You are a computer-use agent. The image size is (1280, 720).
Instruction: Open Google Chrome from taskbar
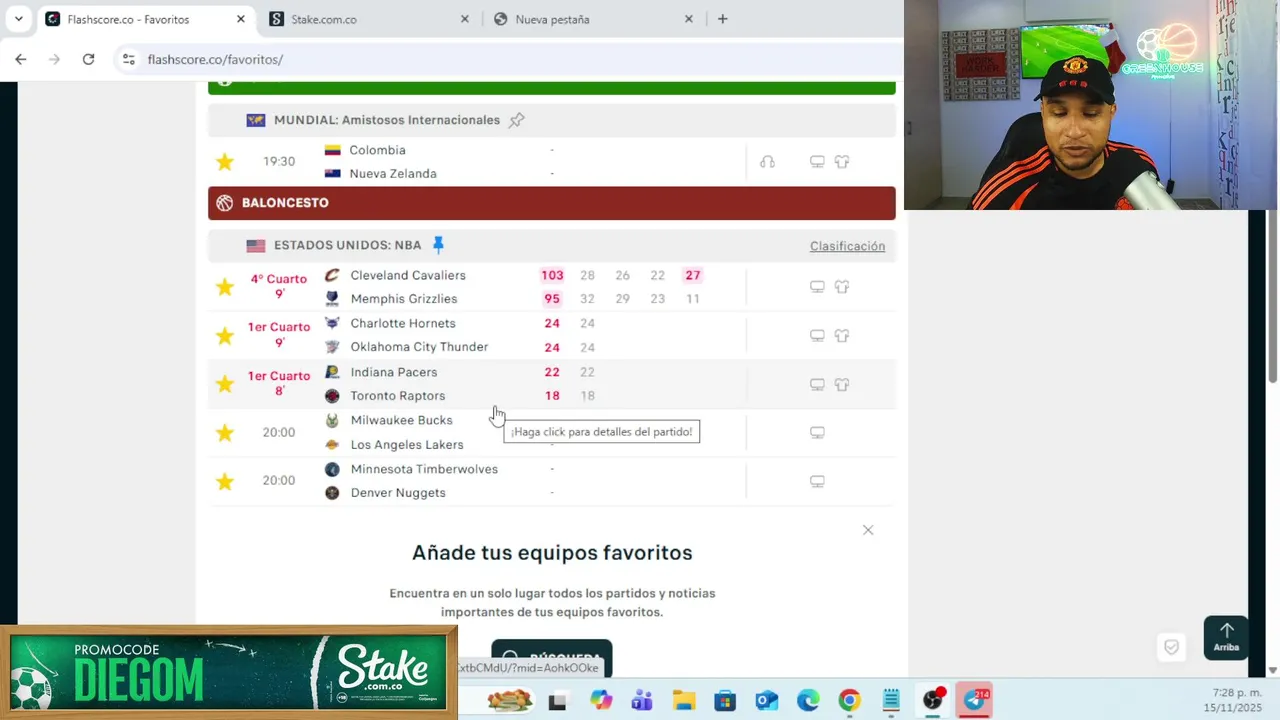coord(849,700)
